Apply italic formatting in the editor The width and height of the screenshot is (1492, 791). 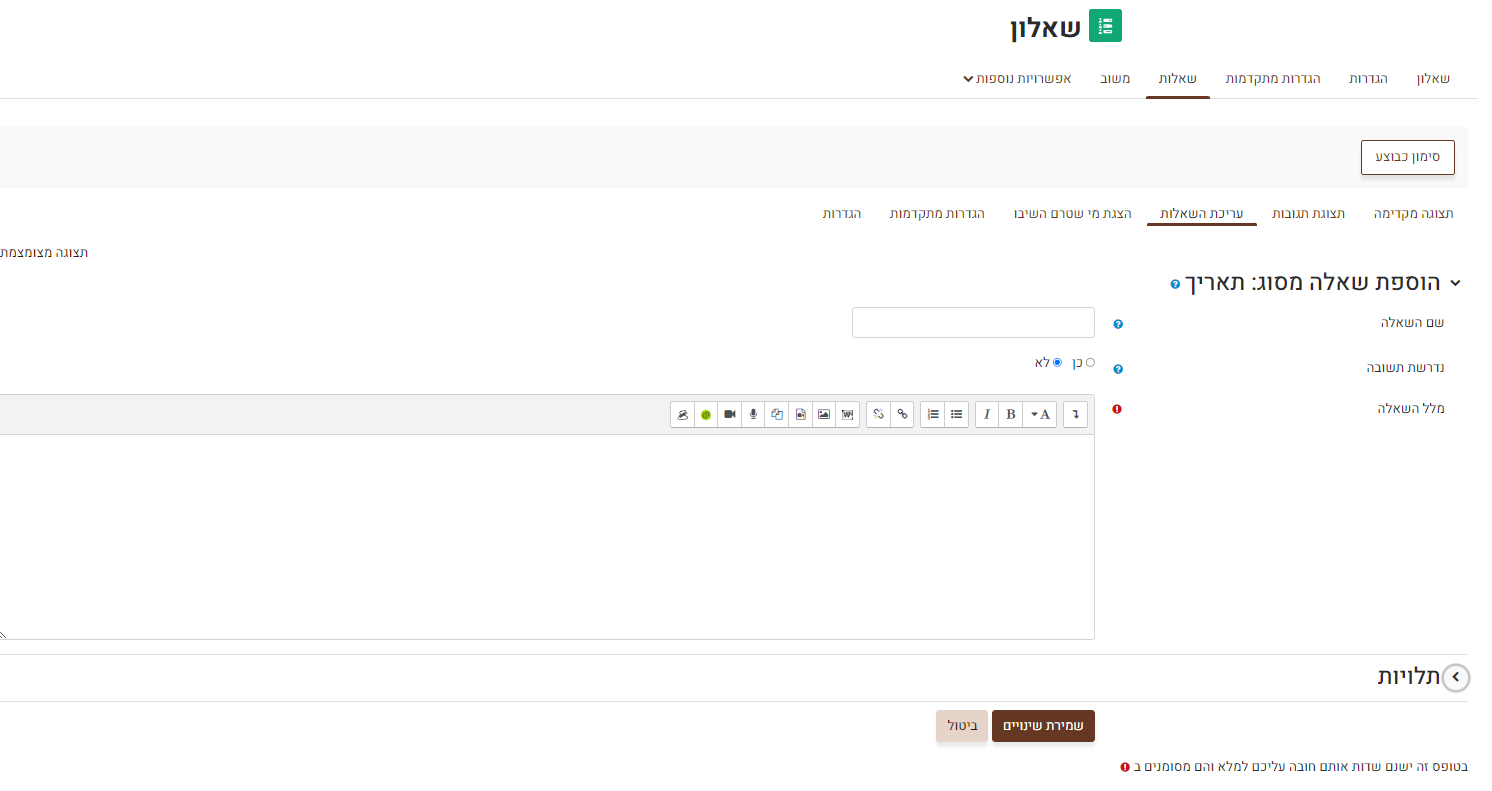987,414
